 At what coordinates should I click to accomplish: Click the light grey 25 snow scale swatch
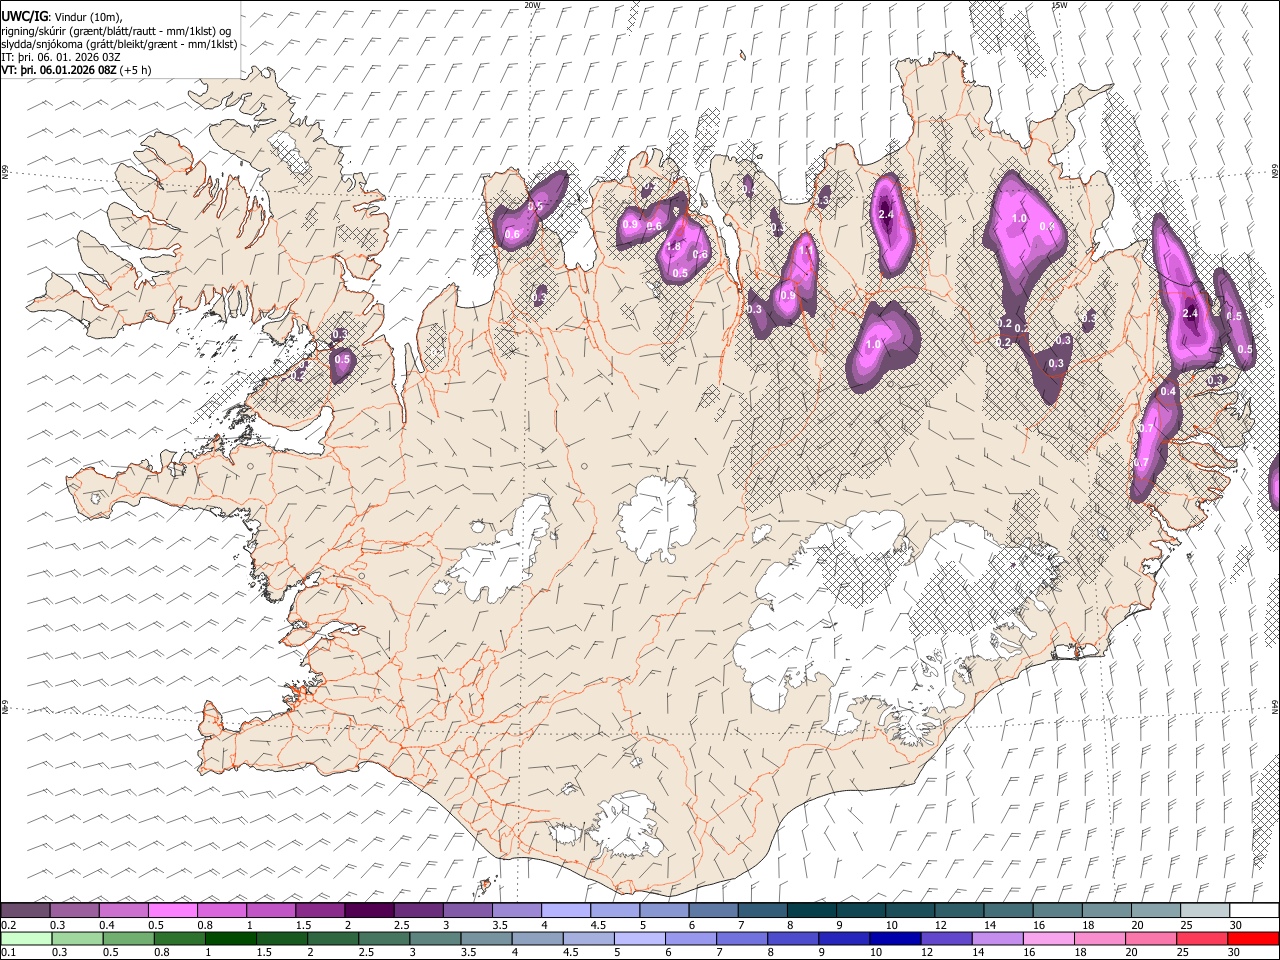pyautogui.click(x=1204, y=910)
